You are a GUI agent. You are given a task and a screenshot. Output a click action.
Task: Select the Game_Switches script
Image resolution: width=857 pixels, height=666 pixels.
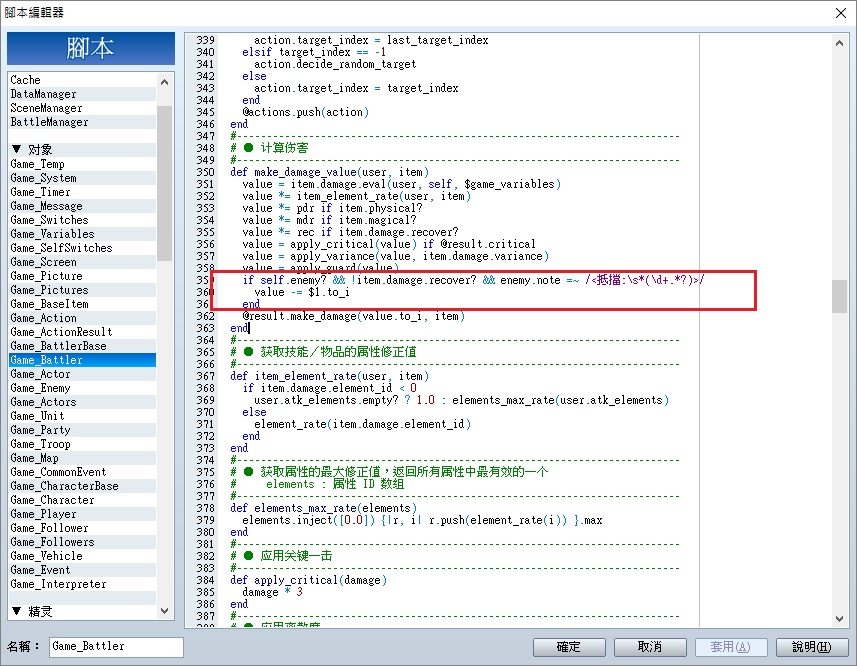[x=83, y=220]
